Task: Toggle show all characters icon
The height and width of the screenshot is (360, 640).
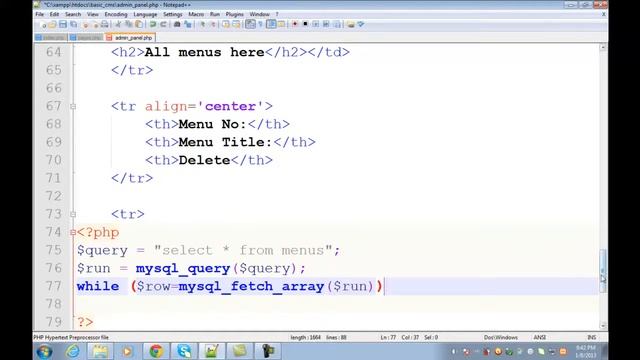Action: pyautogui.click(x=260, y=24)
